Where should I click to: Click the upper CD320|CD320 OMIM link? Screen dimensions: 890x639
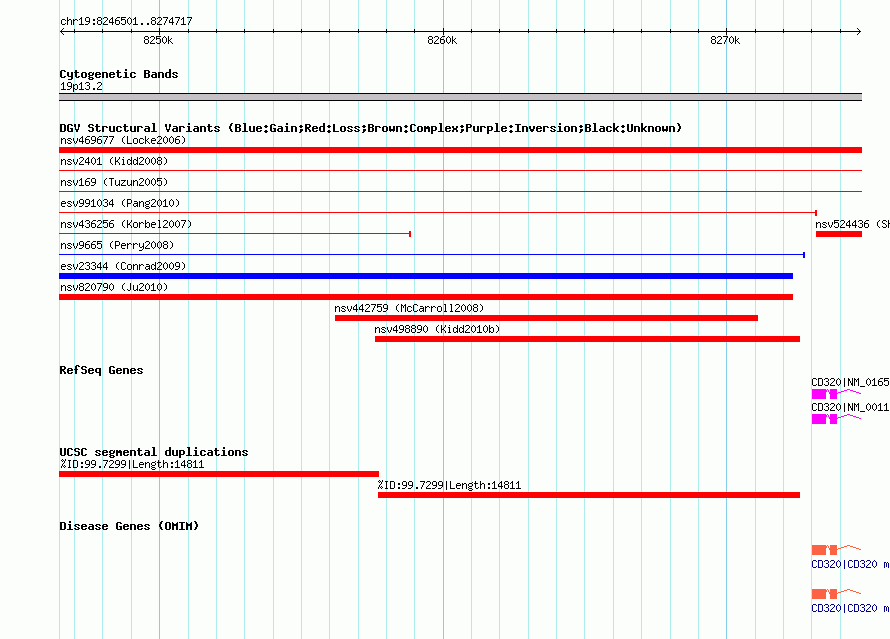click(850, 564)
